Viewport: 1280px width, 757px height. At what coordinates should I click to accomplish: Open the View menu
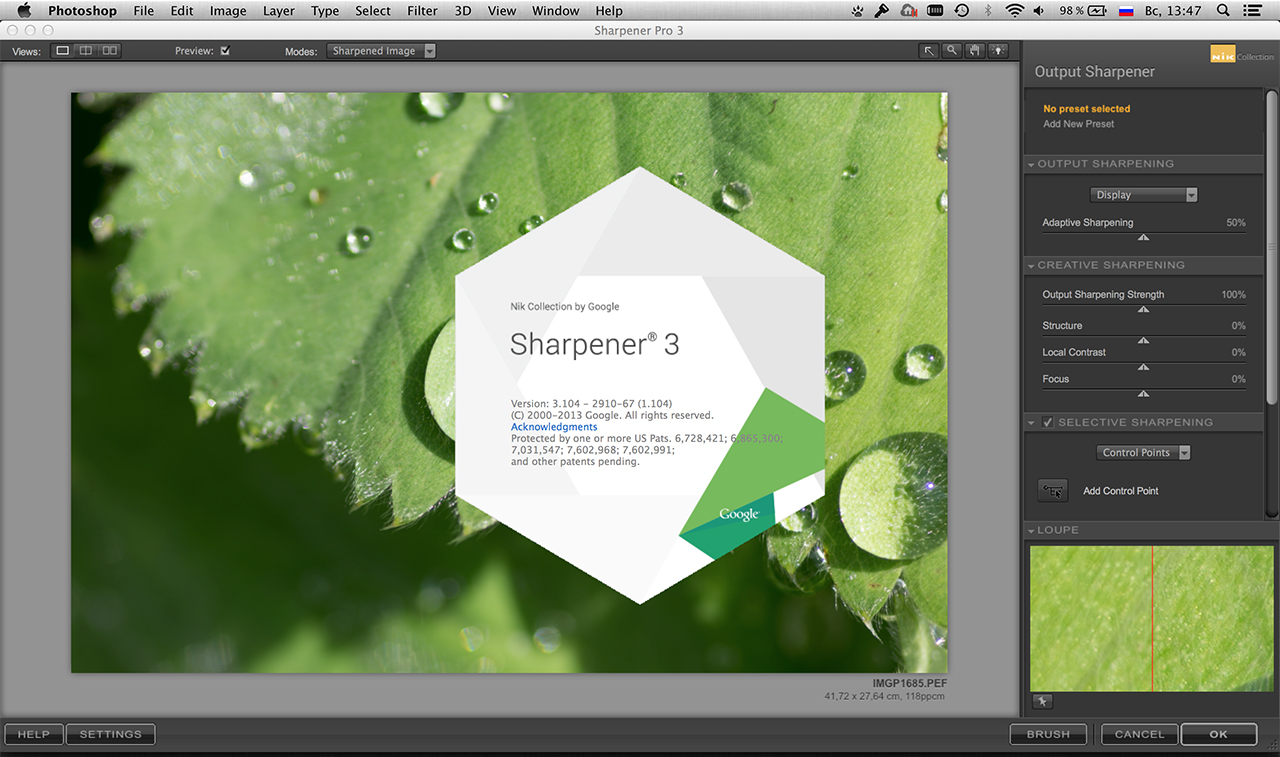501,11
